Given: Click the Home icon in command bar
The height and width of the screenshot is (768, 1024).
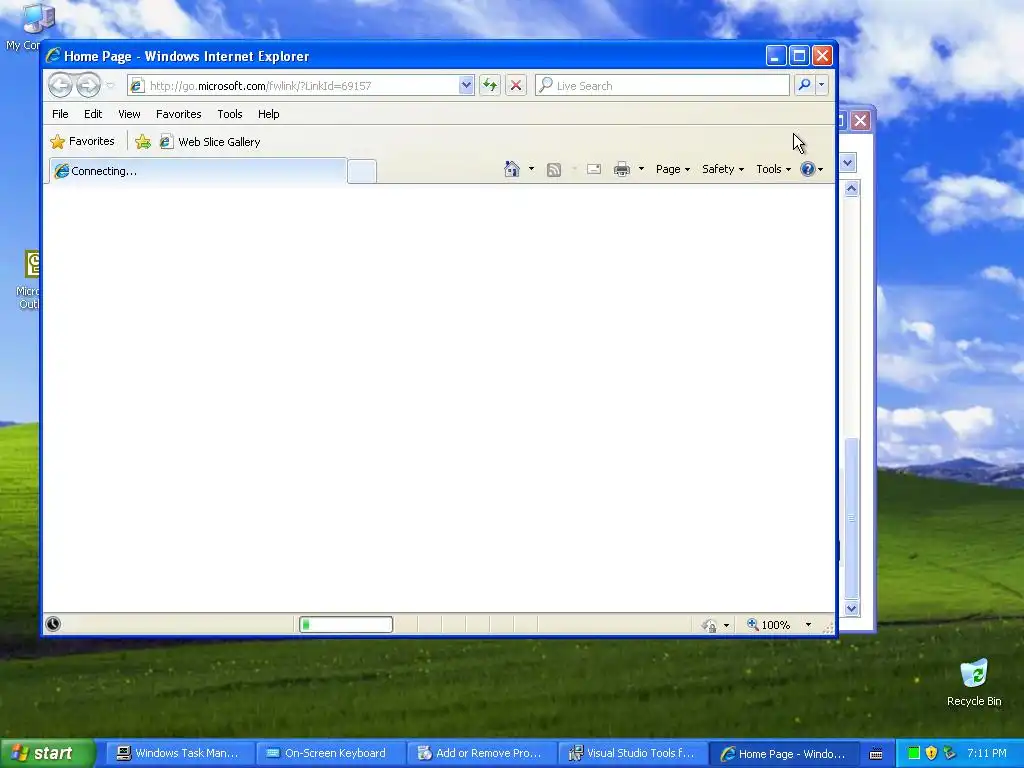Looking at the screenshot, I should coord(512,169).
